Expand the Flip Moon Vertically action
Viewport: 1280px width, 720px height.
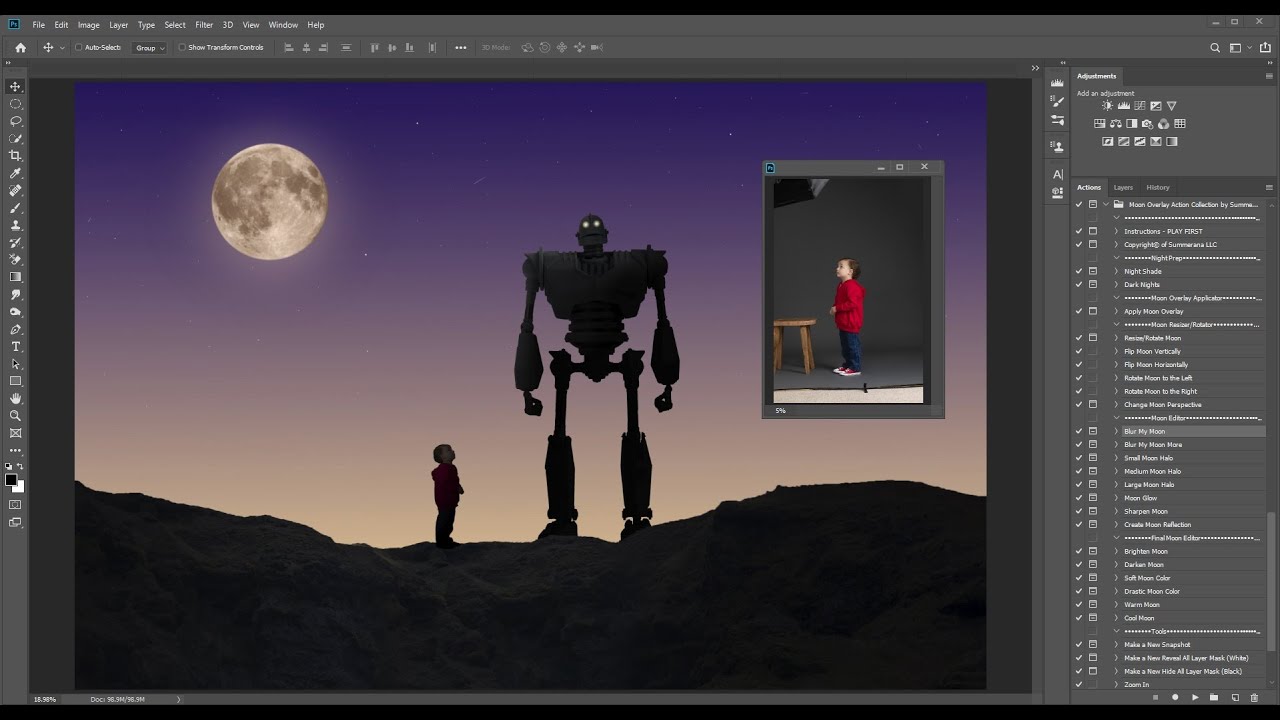pyautogui.click(x=1117, y=351)
